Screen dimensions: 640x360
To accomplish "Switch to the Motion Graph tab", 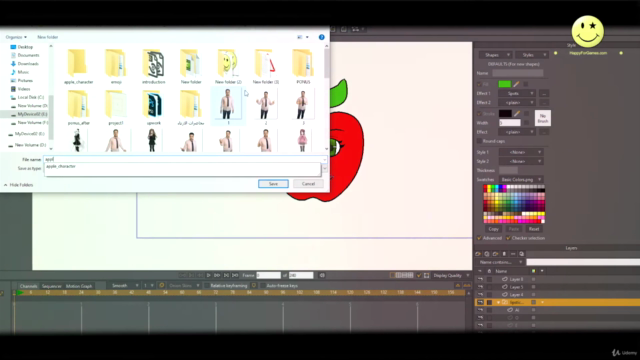I will point(79,286).
